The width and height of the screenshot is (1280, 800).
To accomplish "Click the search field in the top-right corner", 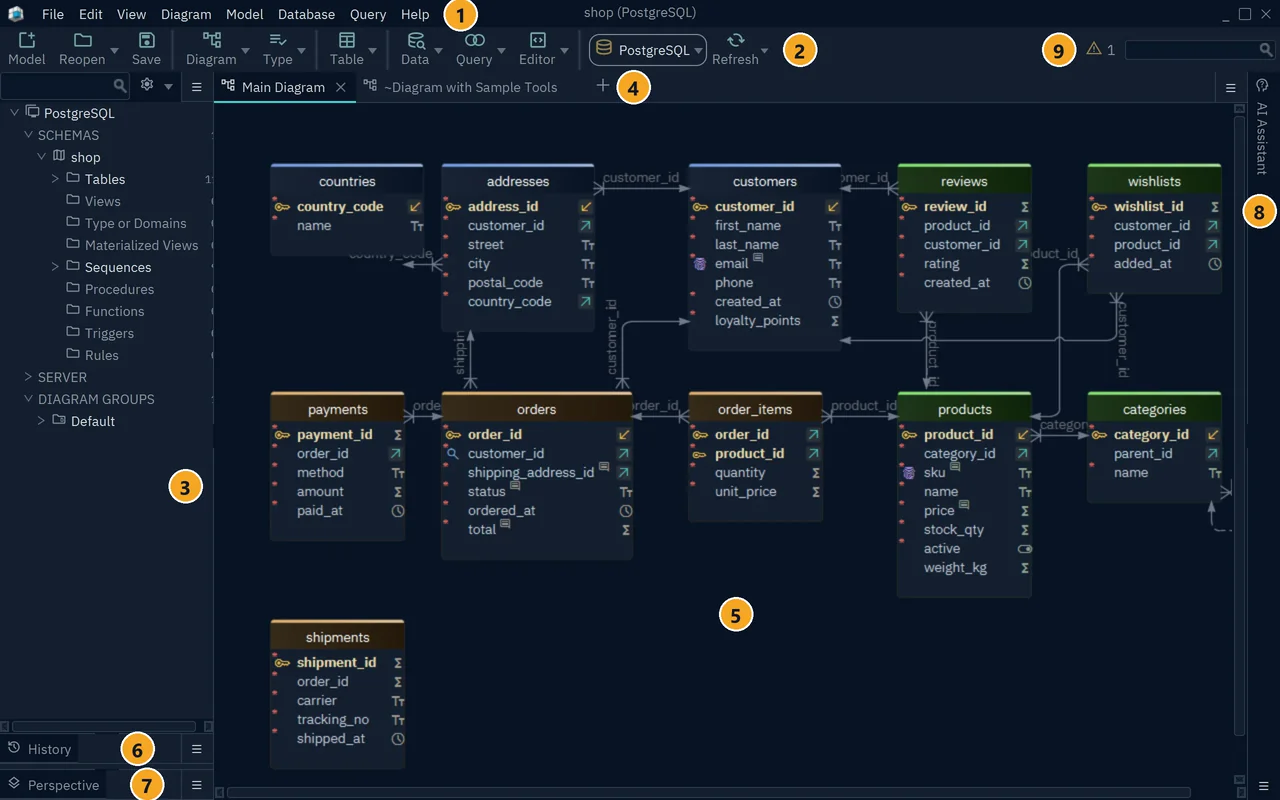I will pos(1200,49).
